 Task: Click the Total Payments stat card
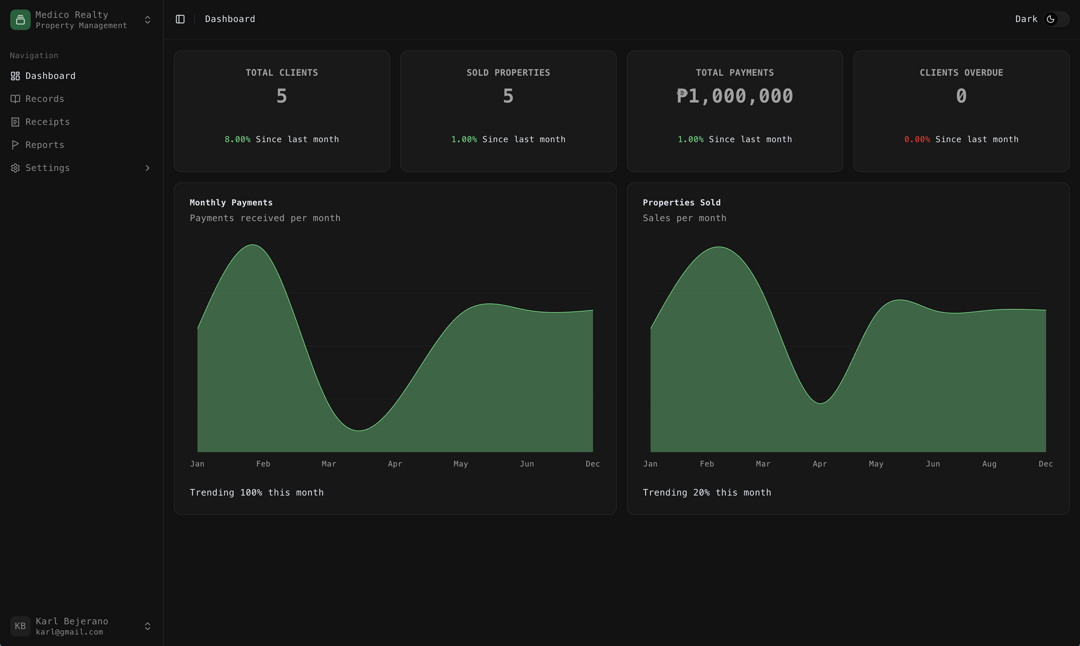735,111
